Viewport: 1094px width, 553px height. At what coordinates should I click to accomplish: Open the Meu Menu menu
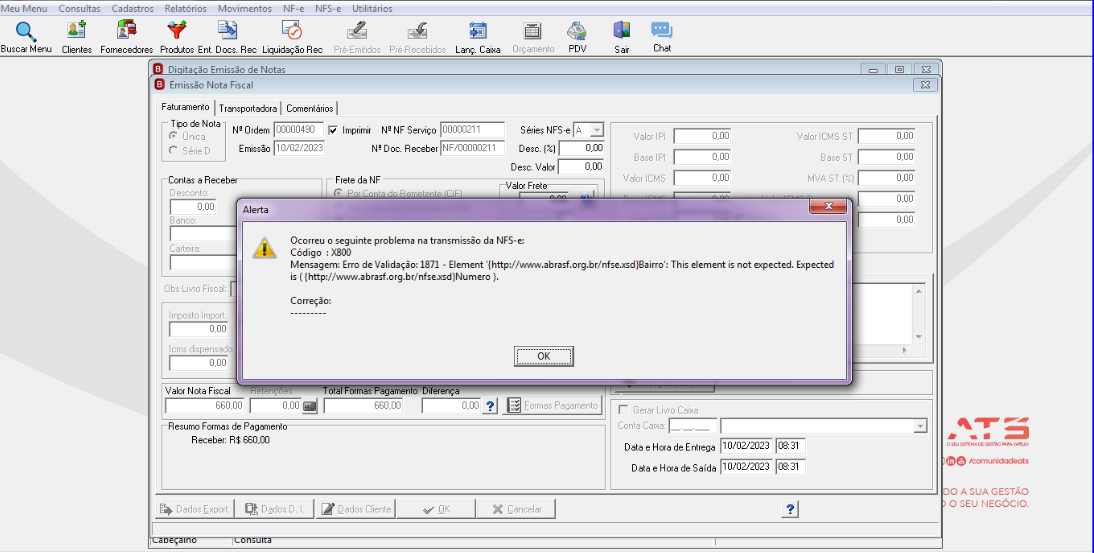pos(24,8)
